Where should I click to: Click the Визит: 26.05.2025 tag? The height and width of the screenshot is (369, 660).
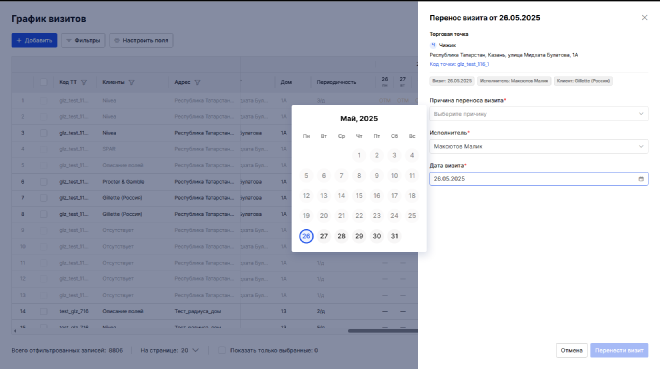[x=452, y=81]
